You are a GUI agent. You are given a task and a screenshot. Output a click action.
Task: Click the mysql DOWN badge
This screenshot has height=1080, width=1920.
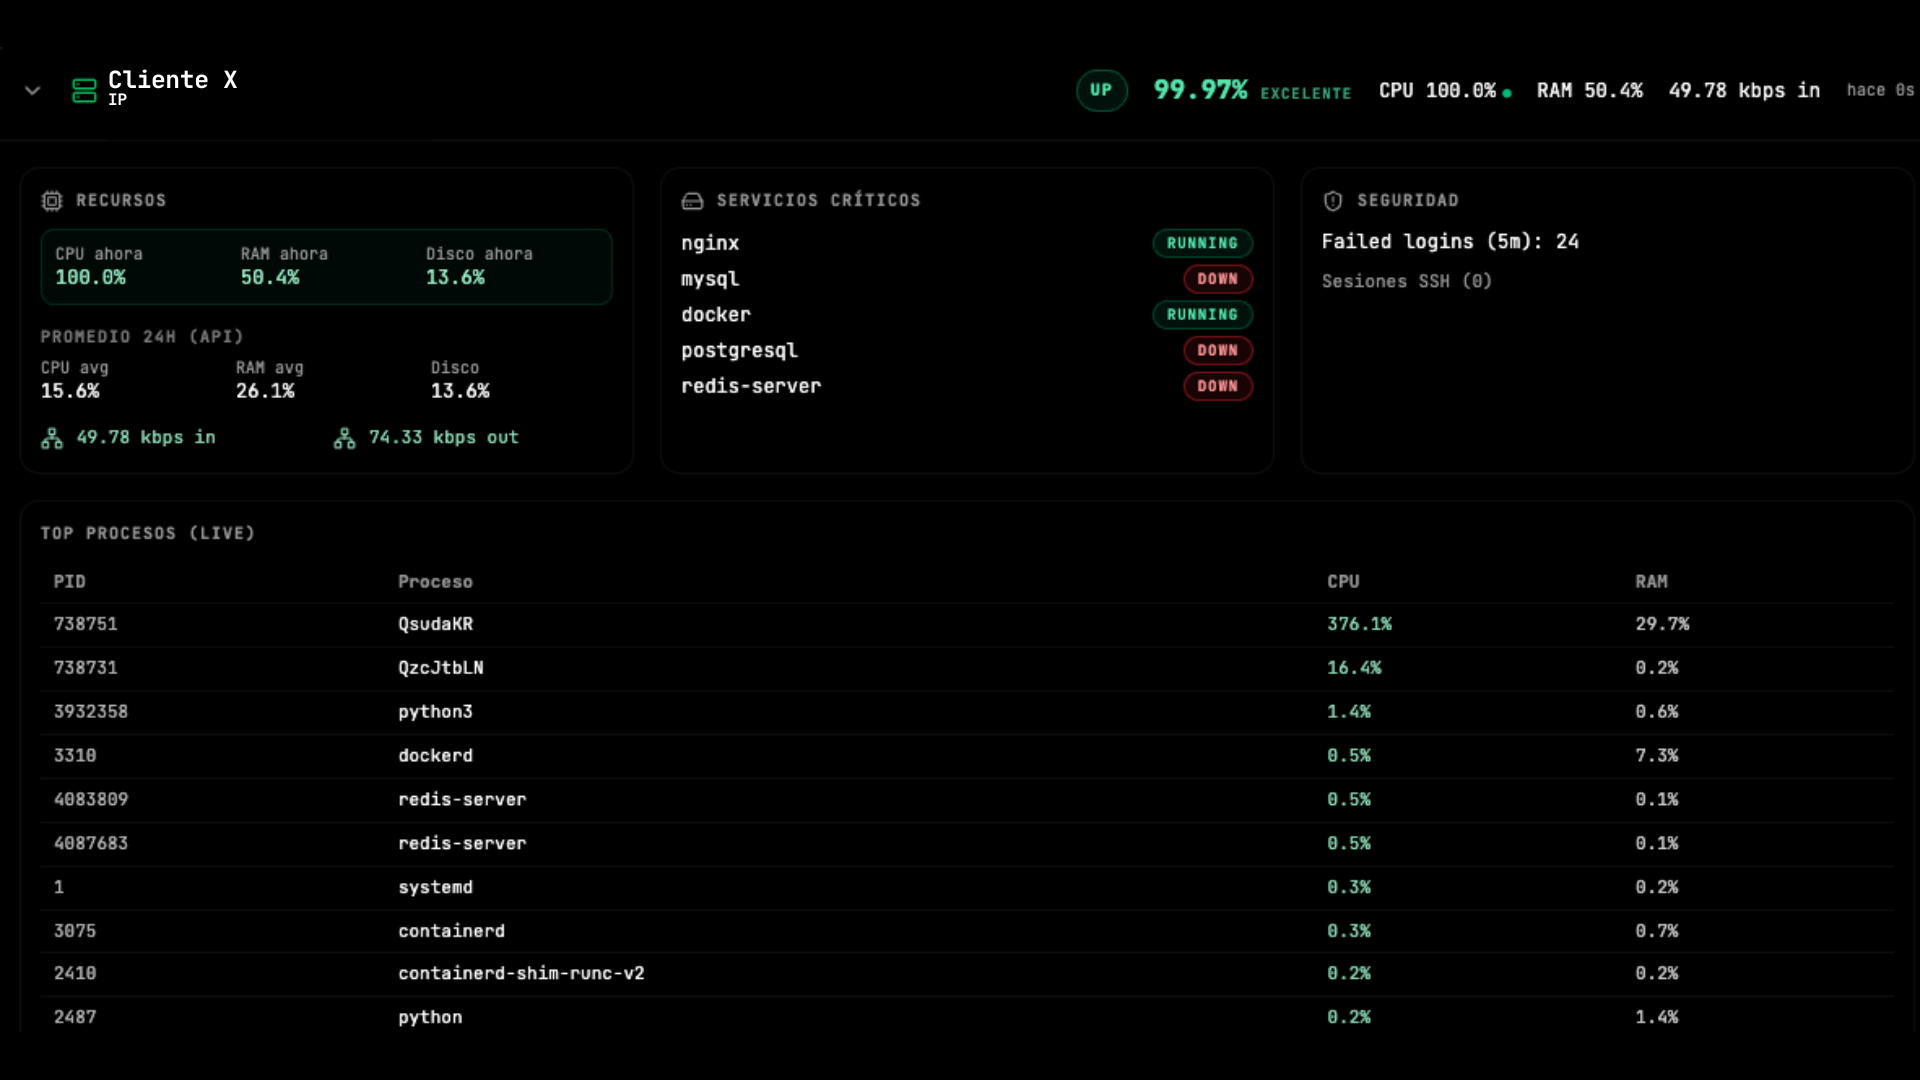pos(1217,279)
